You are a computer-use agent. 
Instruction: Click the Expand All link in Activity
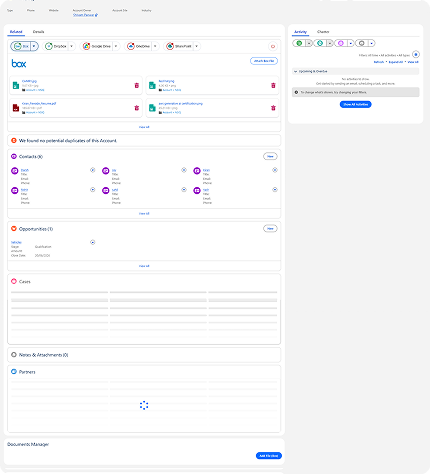(x=396, y=62)
